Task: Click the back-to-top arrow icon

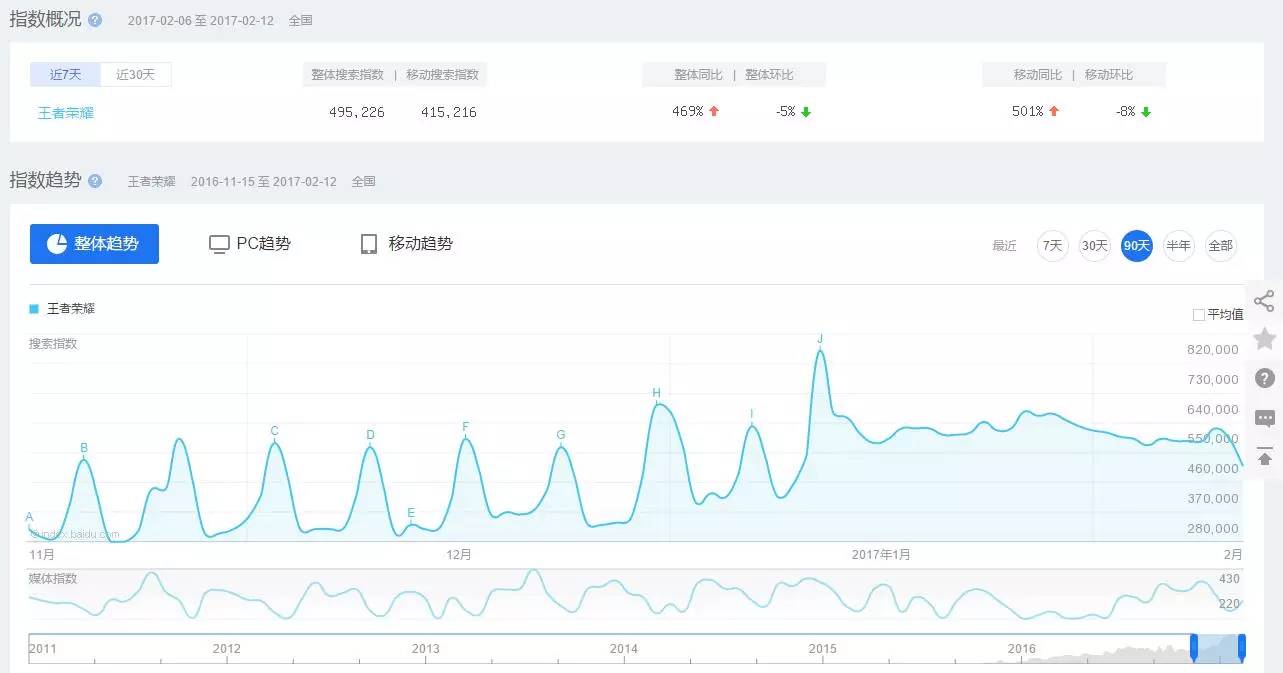Action: (1264, 456)
